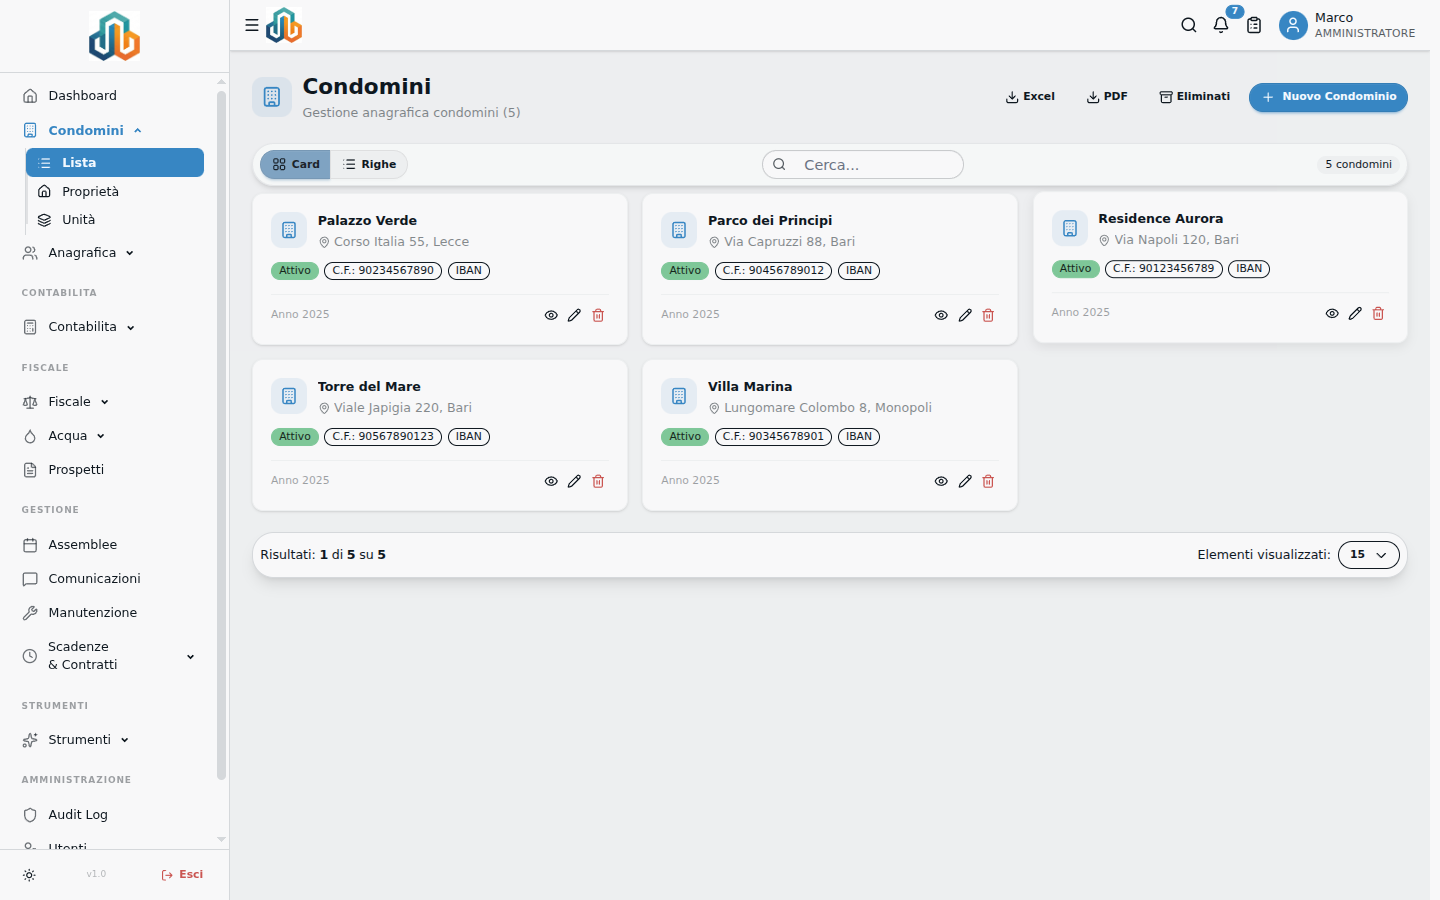Viewport: 1440px width, 900px height.
Task: Expand the Contabilità sidebar menu
Action: [131, 327]
